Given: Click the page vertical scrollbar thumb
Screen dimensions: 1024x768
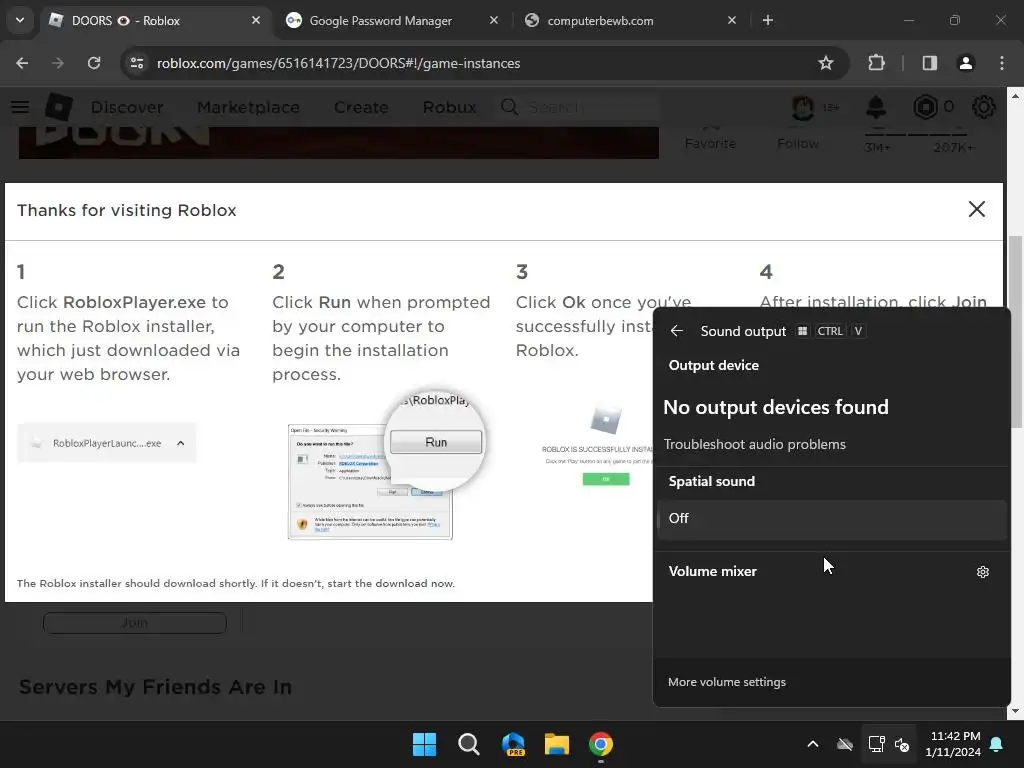Looking at the screenshot, I should [1016, 332].
